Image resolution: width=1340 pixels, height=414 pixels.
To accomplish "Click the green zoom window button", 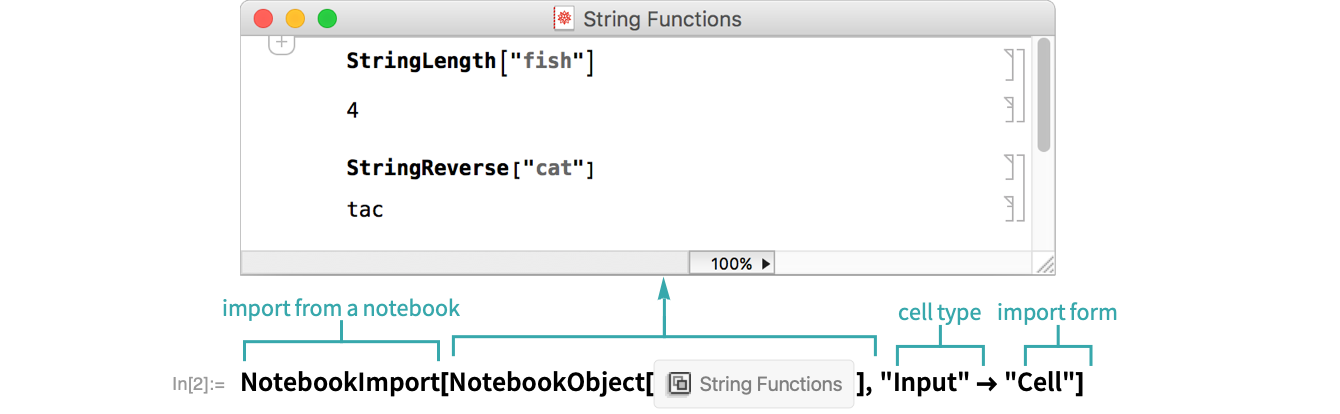I will point(327,19).
